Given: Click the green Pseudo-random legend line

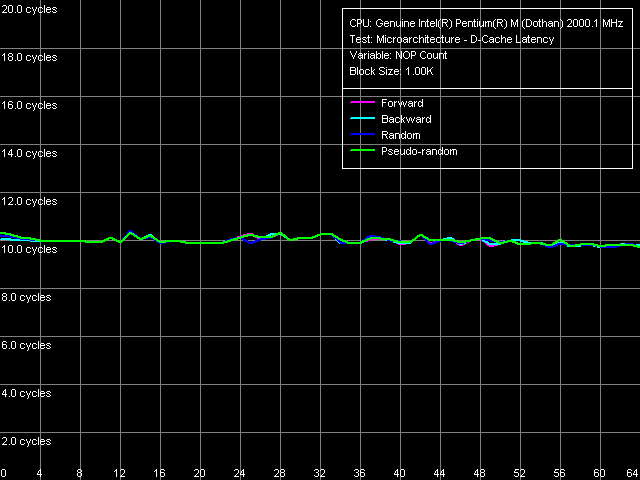Looking at the screenshot, I should [x=360, y=151].
